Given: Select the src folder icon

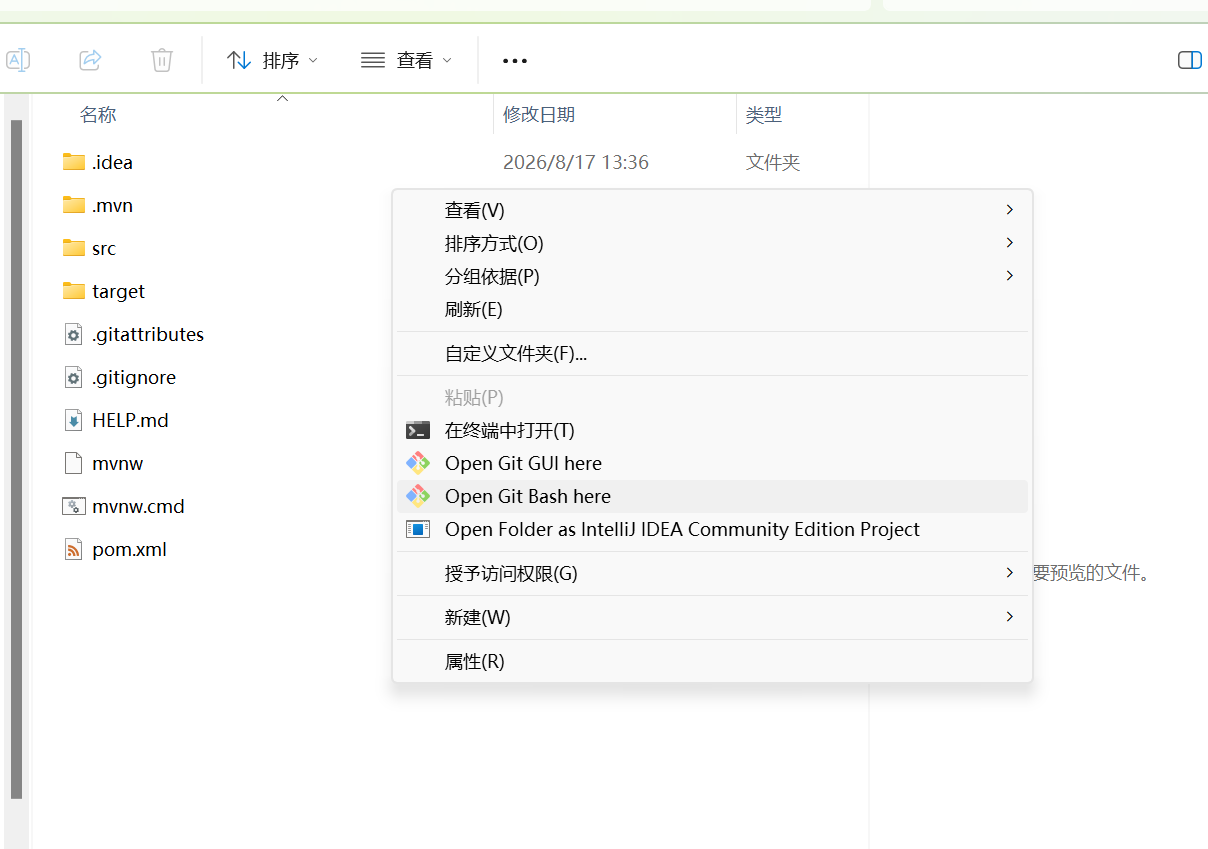Looking at the screenshot, I should (x=73, y=248).
